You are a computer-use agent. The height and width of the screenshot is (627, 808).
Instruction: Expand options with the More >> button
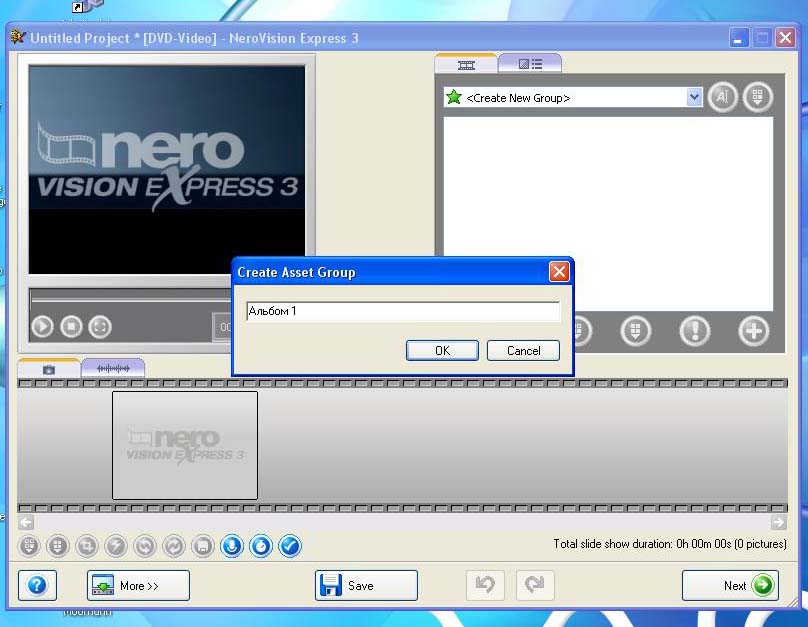pos(138,585)
